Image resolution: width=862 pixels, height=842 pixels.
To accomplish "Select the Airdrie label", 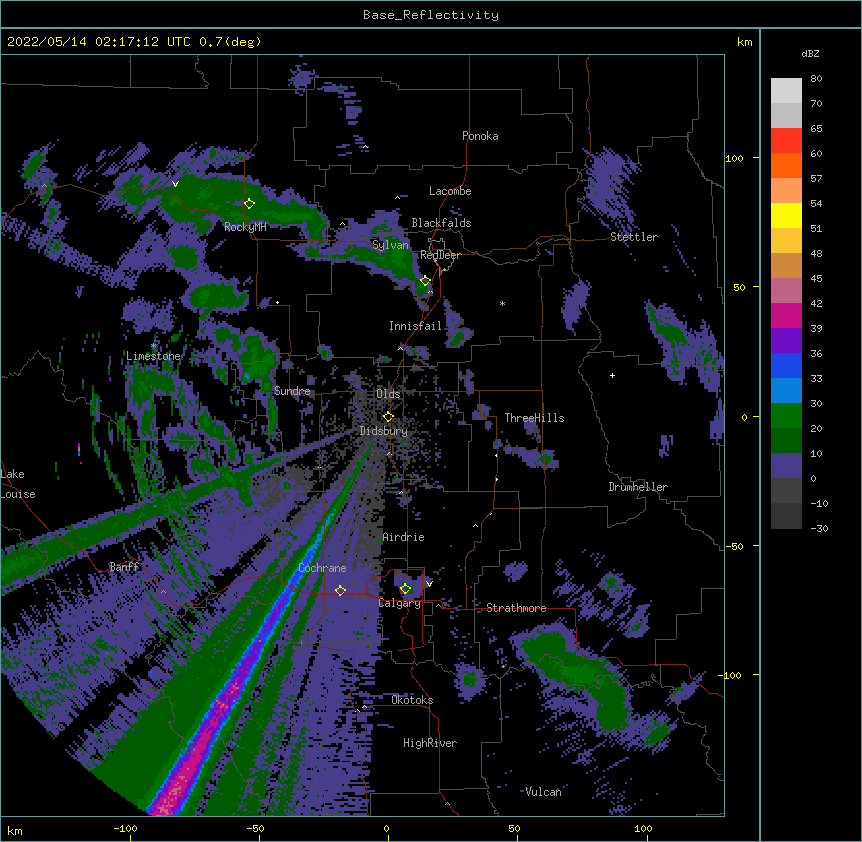I will tap(404, 537).
